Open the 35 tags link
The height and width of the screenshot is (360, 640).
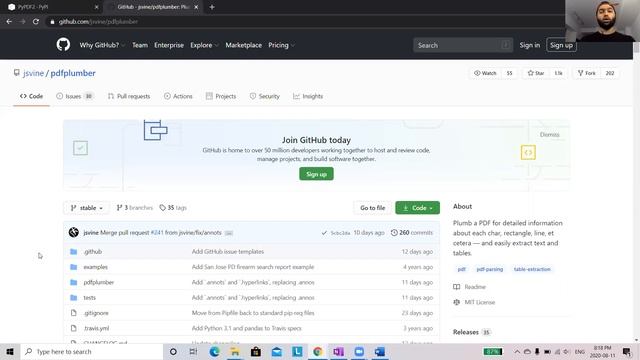click(x=173, y=208)
